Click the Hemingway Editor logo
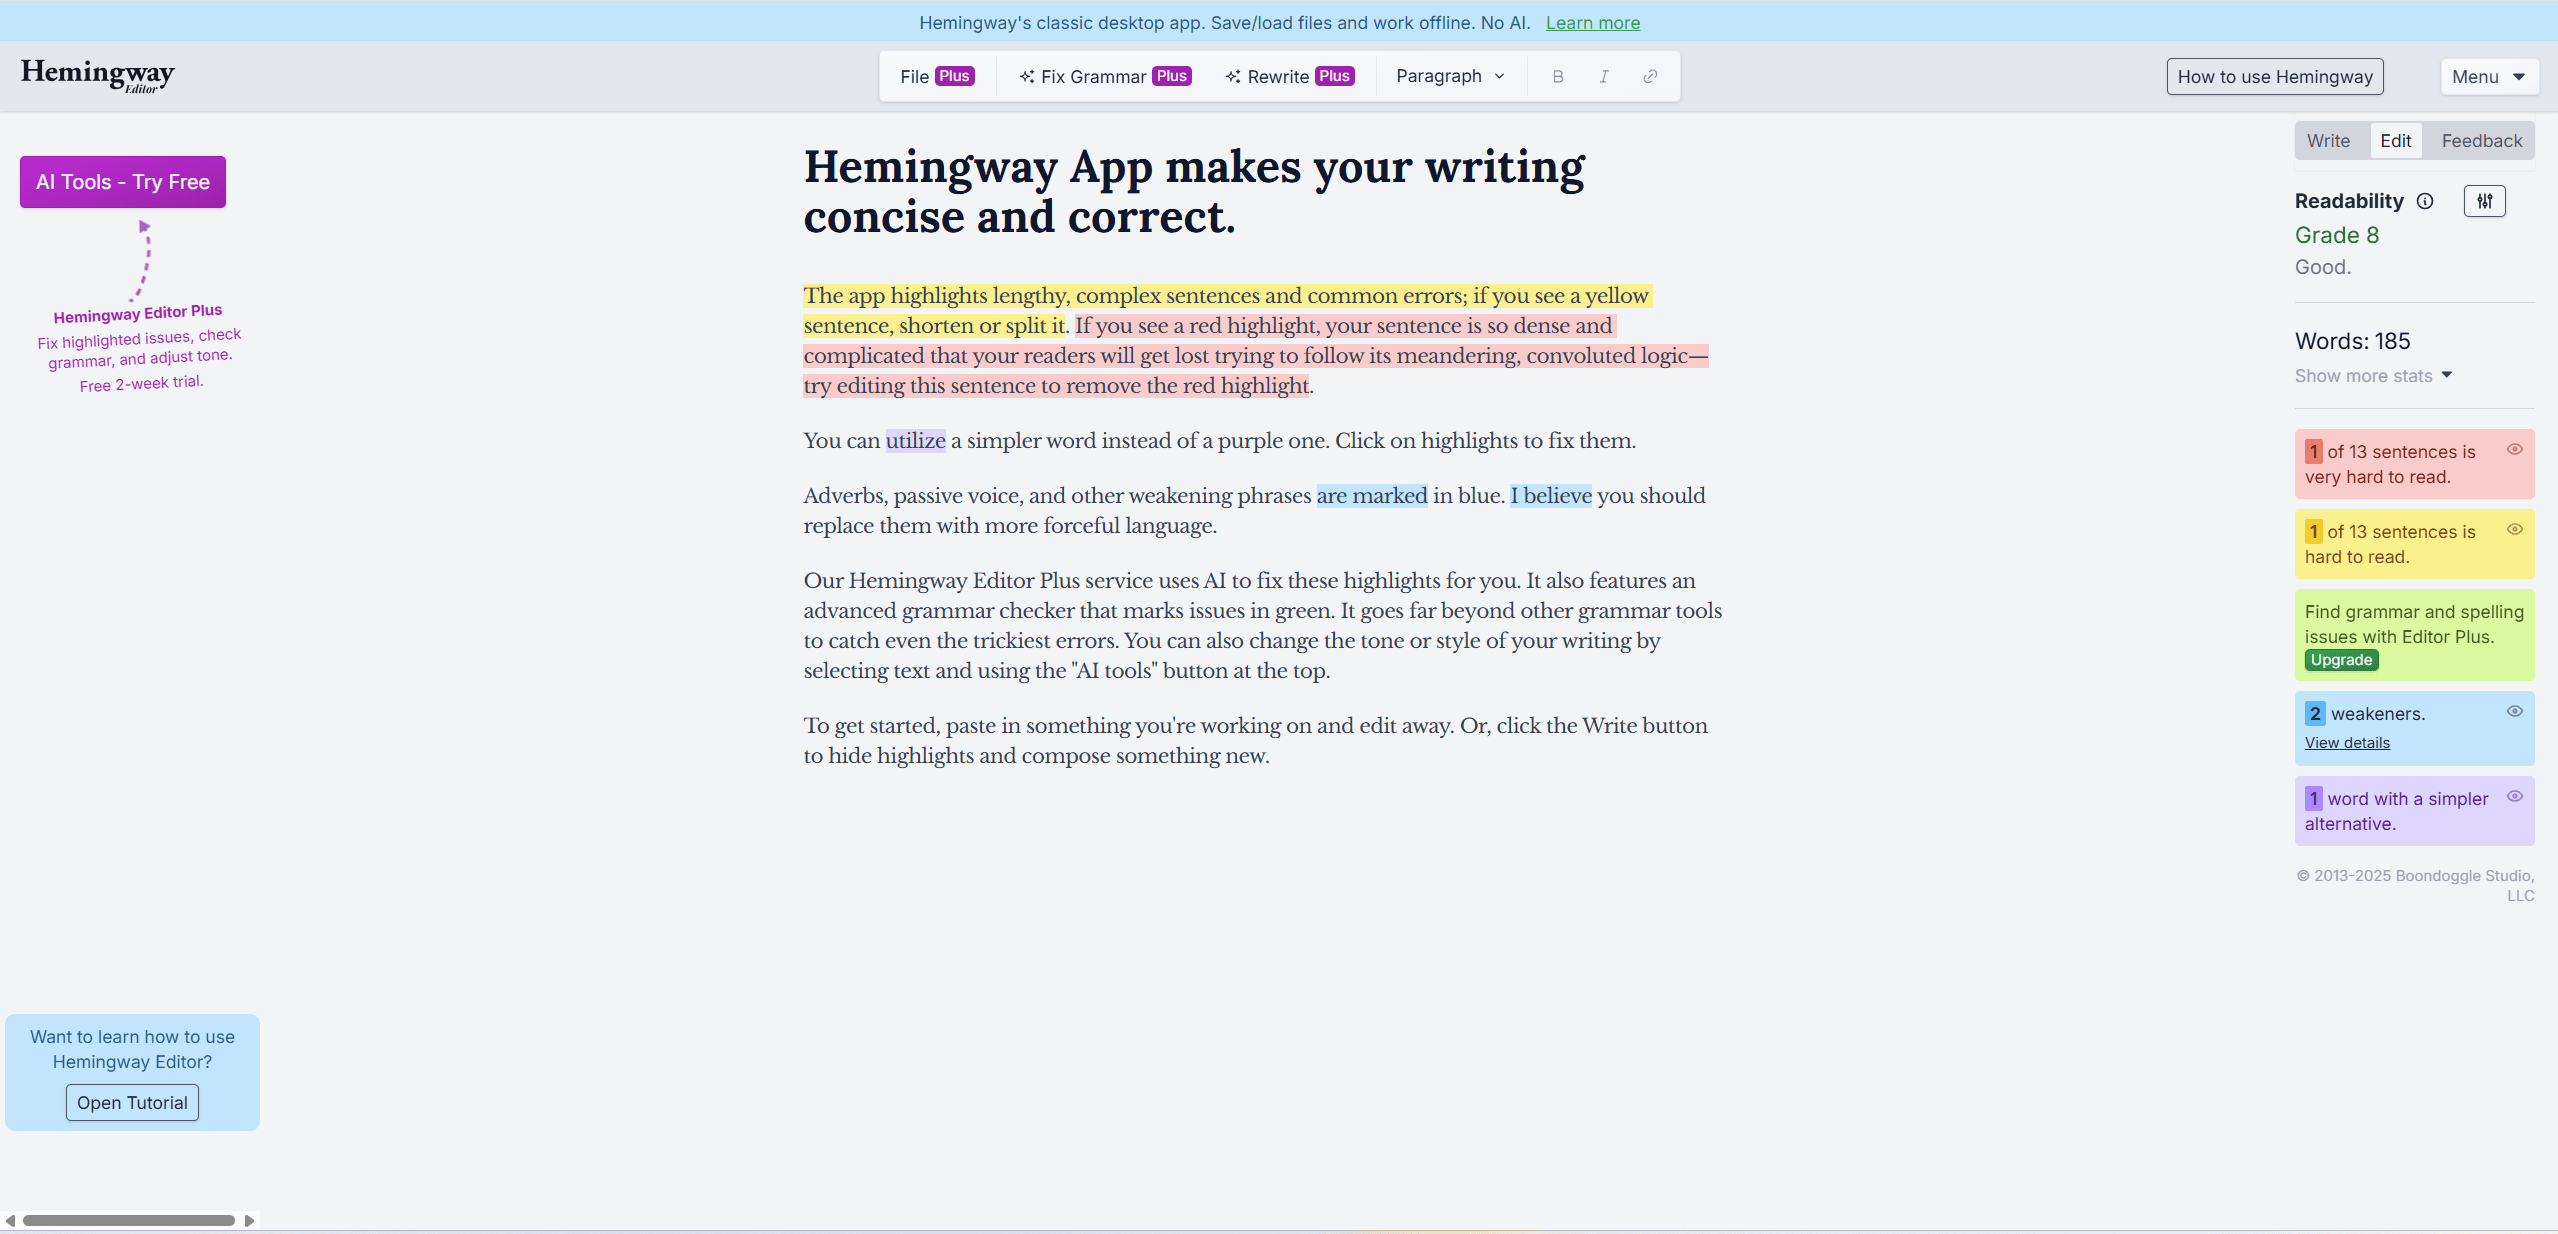Image resolution: width=2558 pixels, height=1234 pixels. point(97,76)
